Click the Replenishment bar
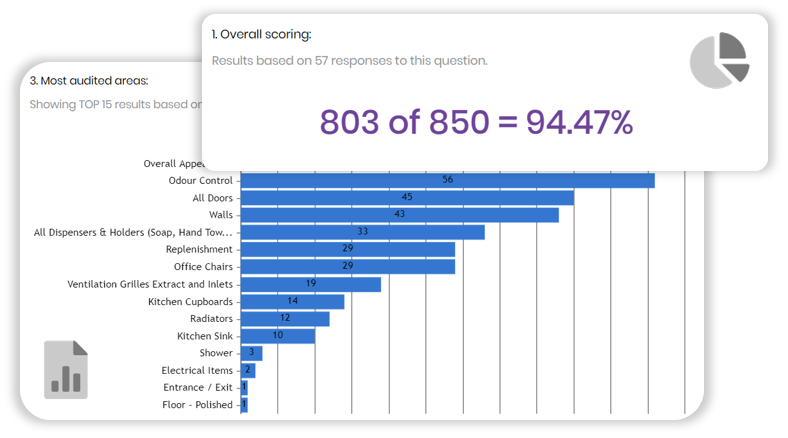The height and width of the screenshot is (438, 788). point(347,249)
